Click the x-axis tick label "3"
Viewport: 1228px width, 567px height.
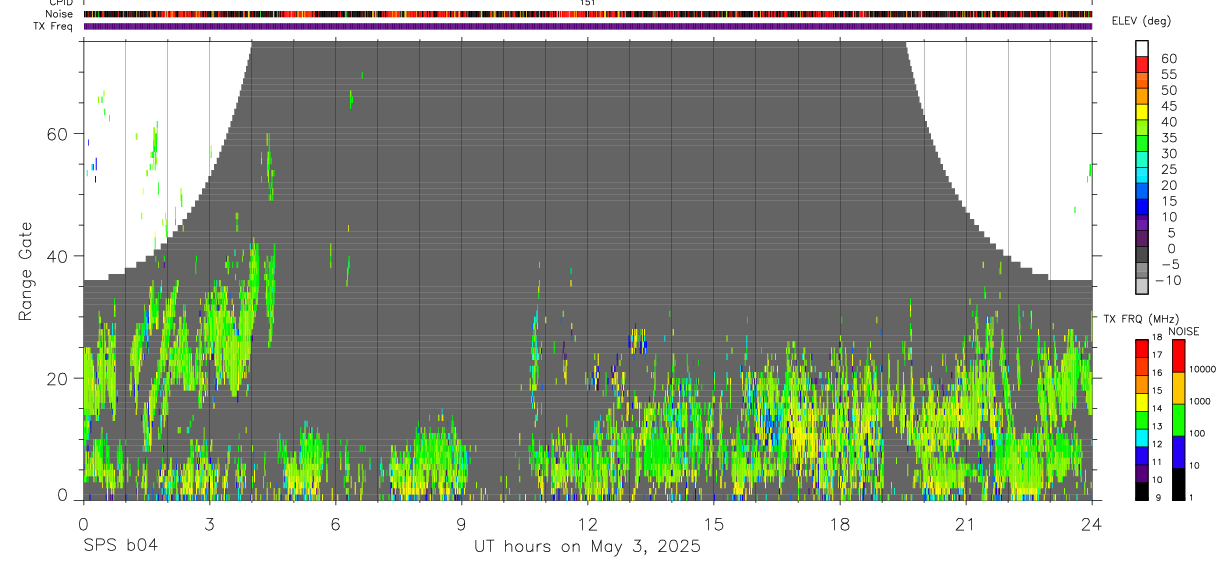click(x=209, y=524)
